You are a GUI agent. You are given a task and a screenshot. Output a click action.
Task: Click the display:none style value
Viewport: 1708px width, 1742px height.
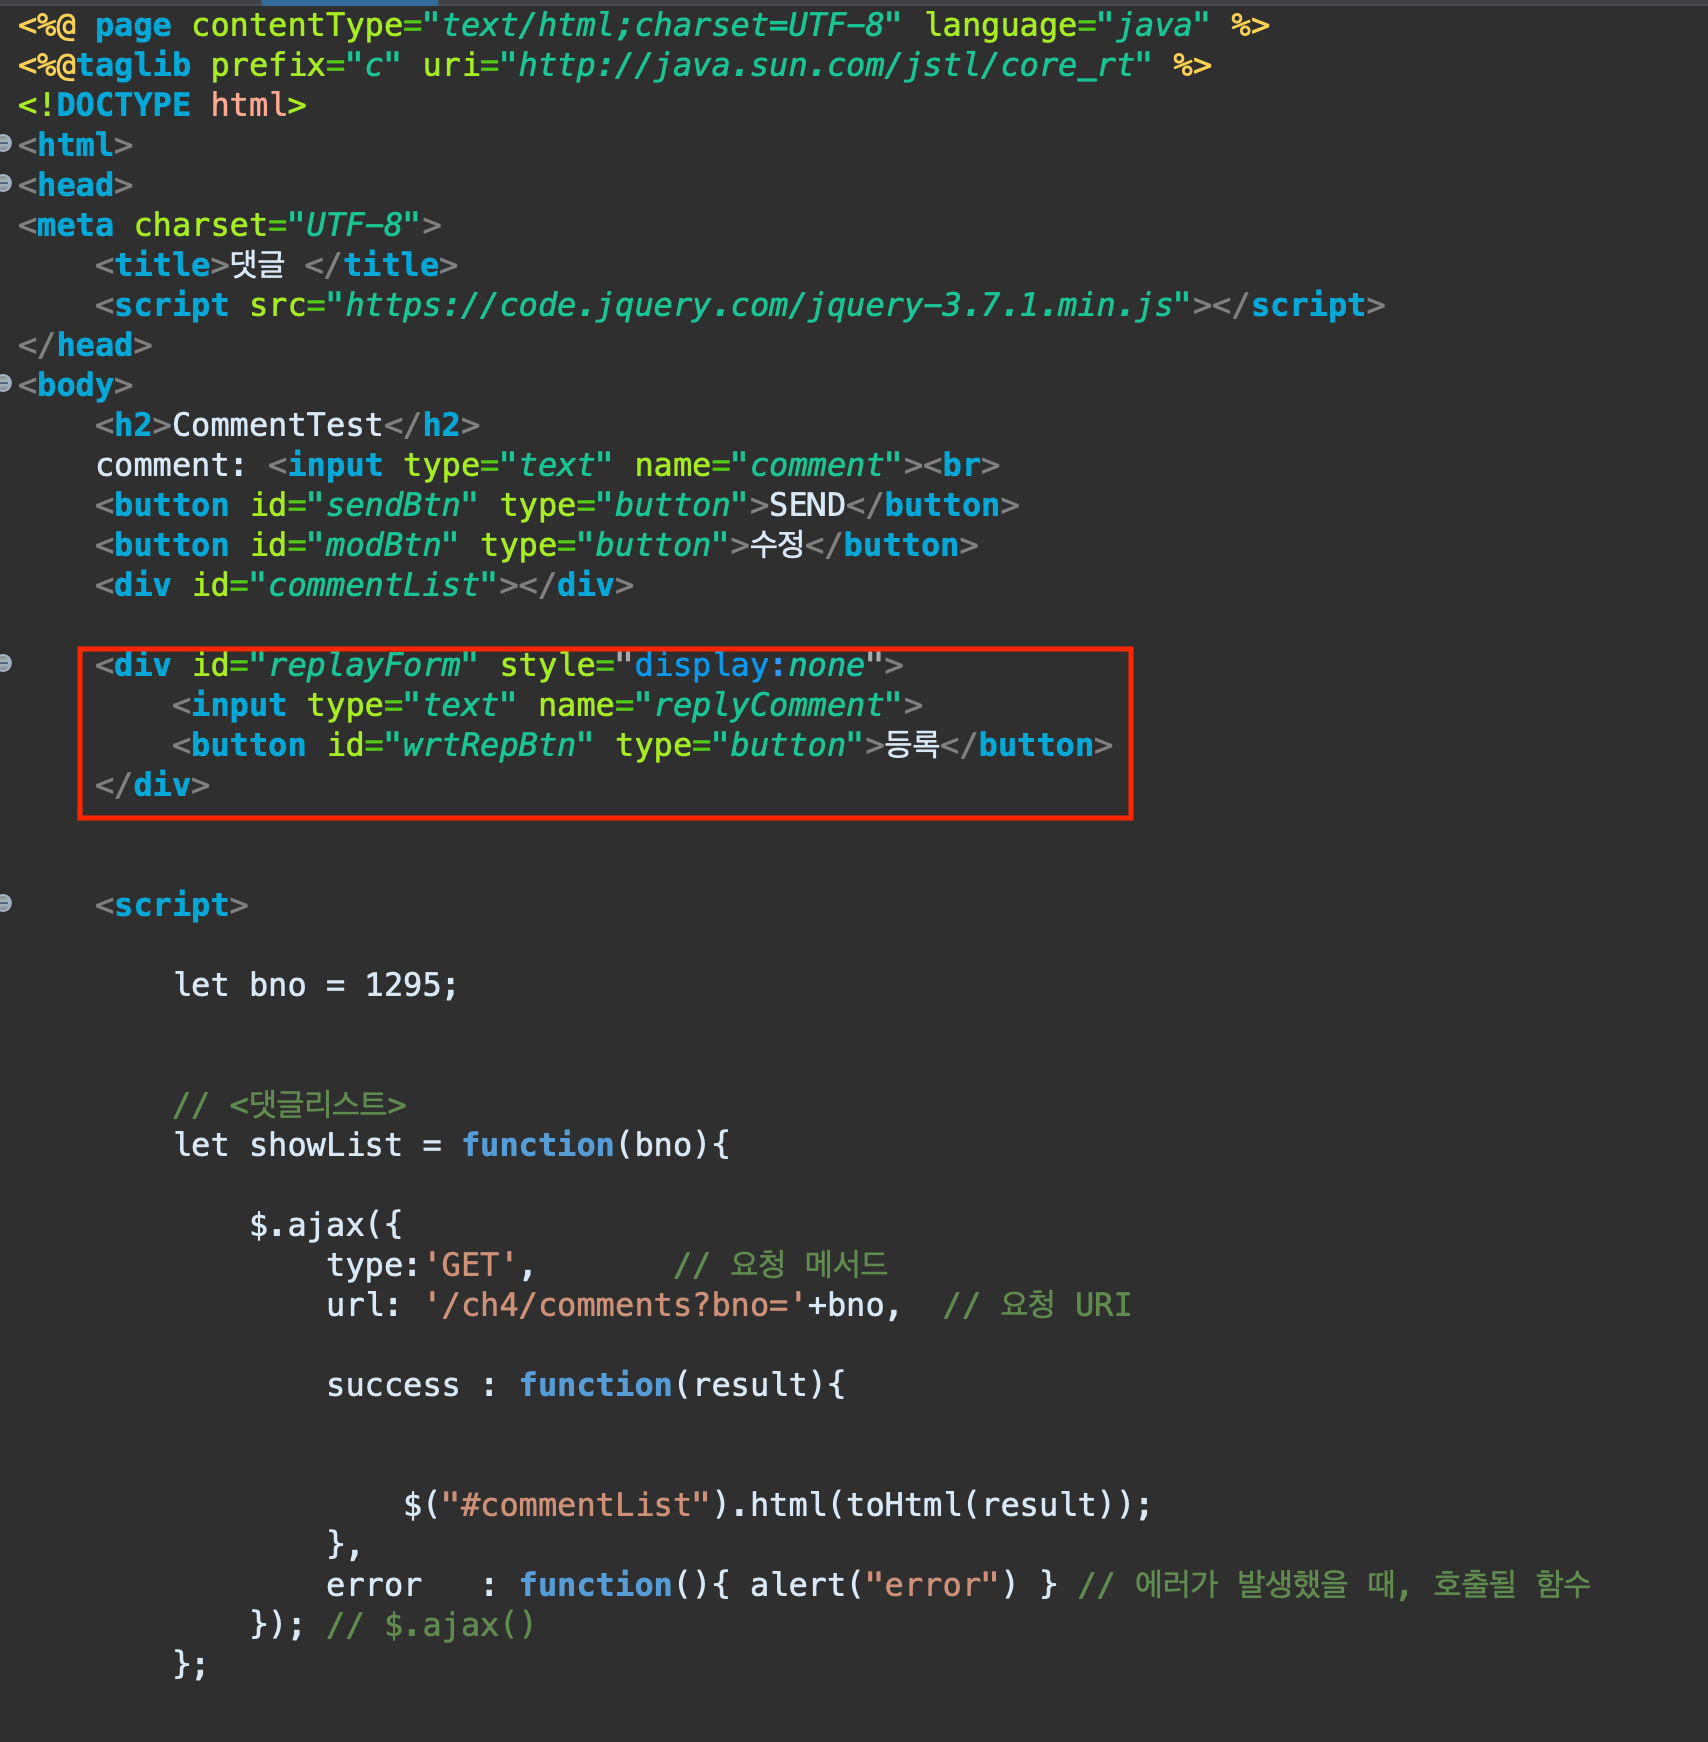pyautogui.click(x=749, y=665)
